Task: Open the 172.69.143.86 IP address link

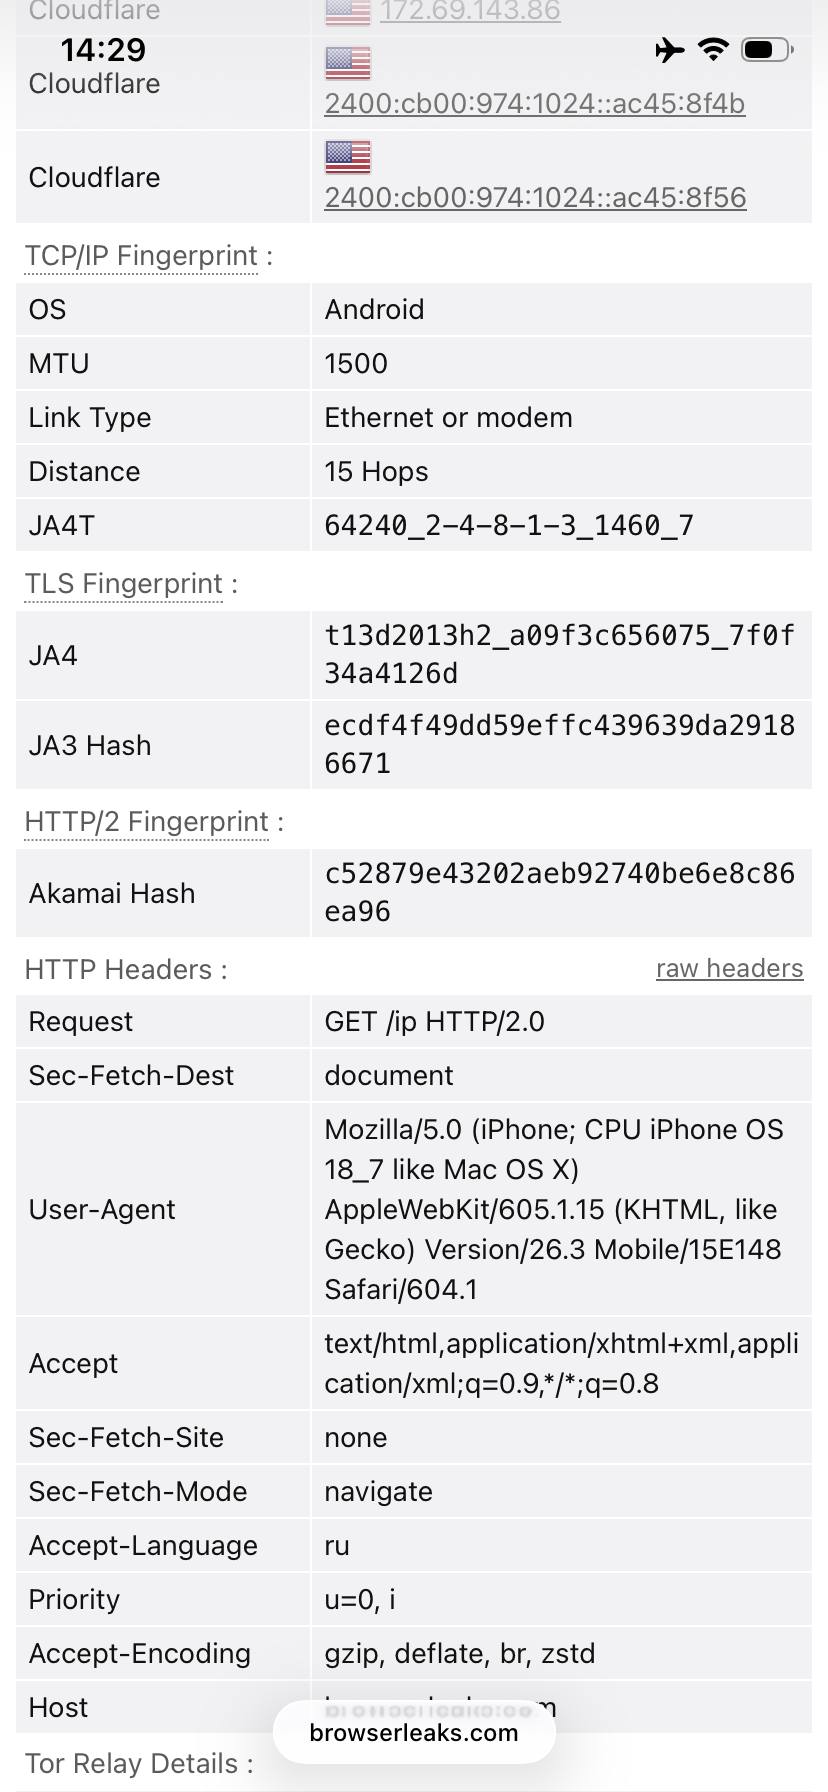Action: tap(470, 12)
